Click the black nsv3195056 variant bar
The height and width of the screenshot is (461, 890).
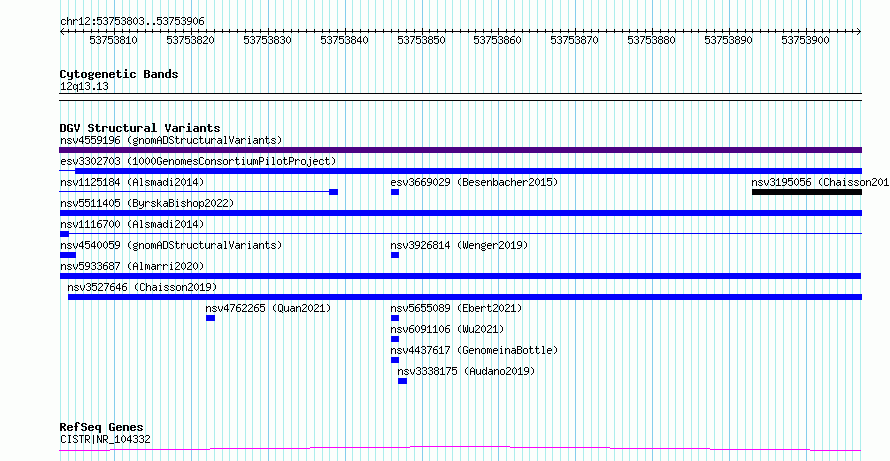tap(807, 192)
